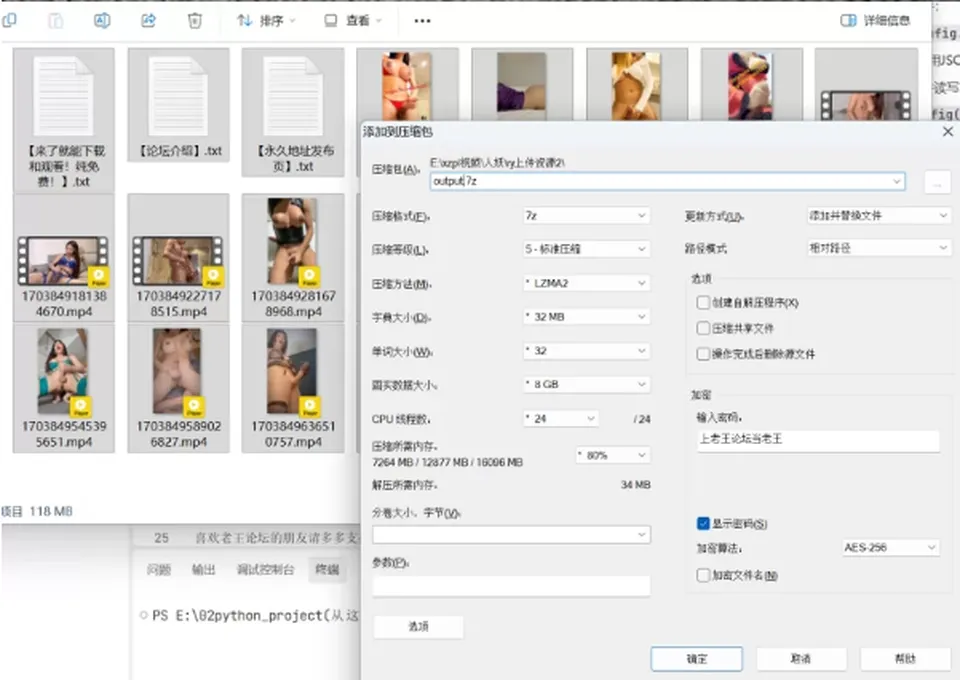Click the Paste icon in Explorer toolbar

(x=55, y=21)
